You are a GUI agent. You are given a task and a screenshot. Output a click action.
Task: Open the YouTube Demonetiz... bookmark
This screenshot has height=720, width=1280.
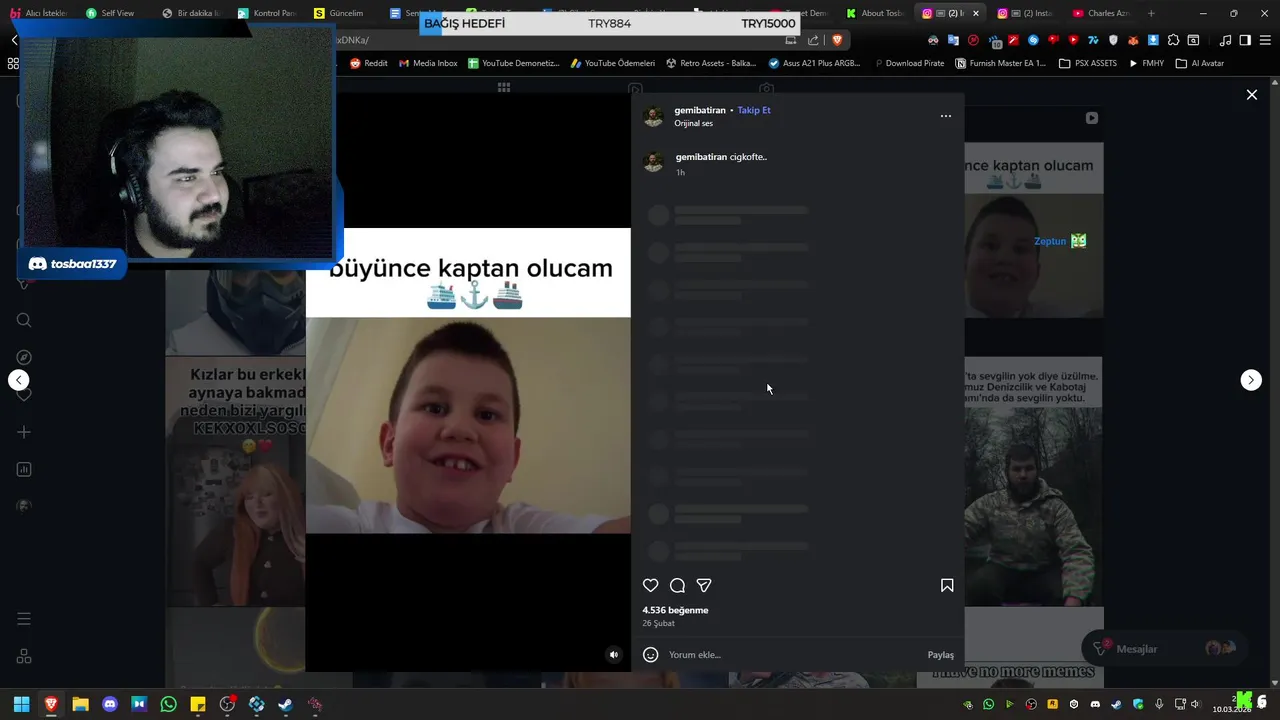[x=514, y=63]
